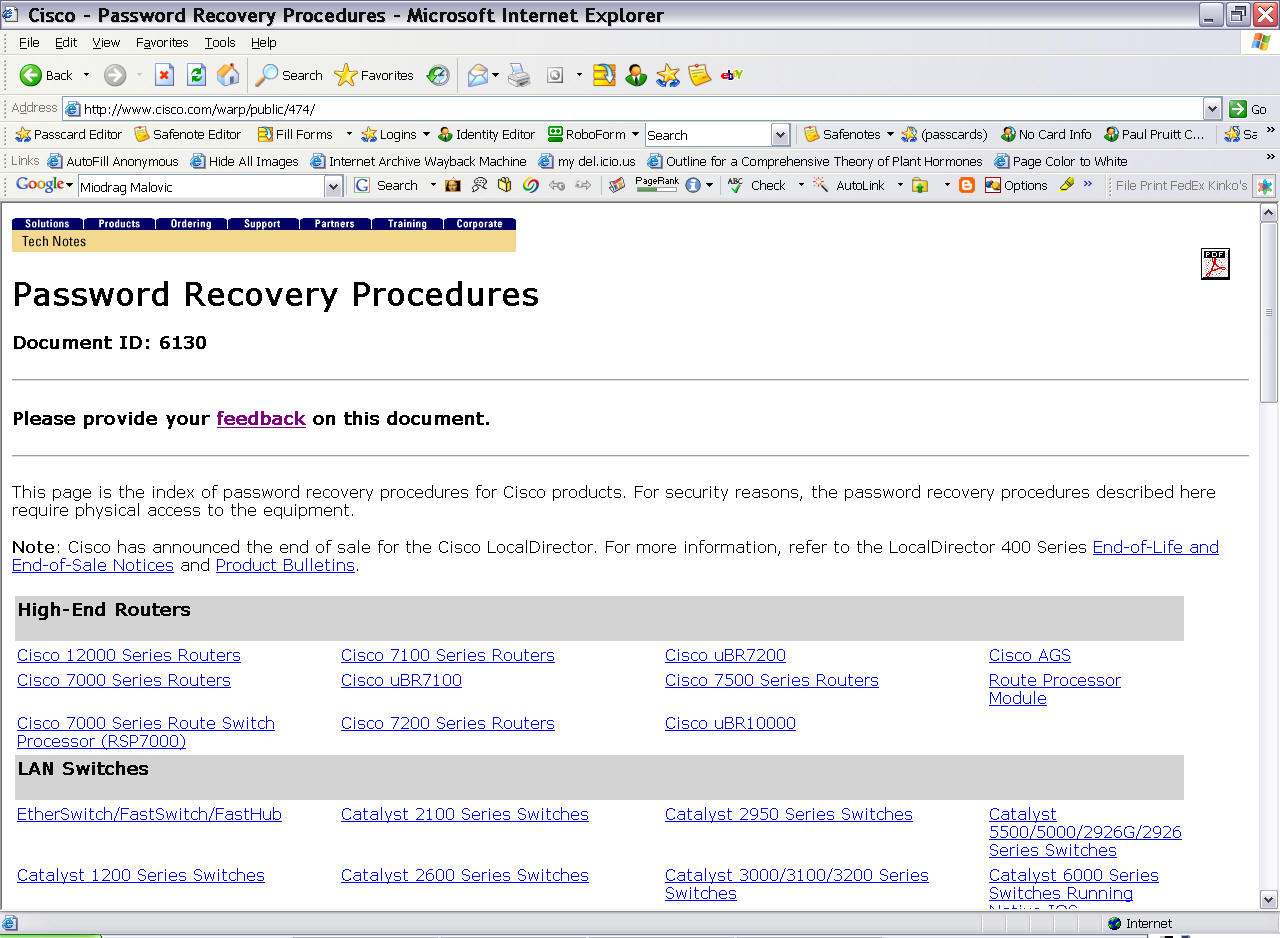Expand the Safenotes dropdown

tap(890, 134)
